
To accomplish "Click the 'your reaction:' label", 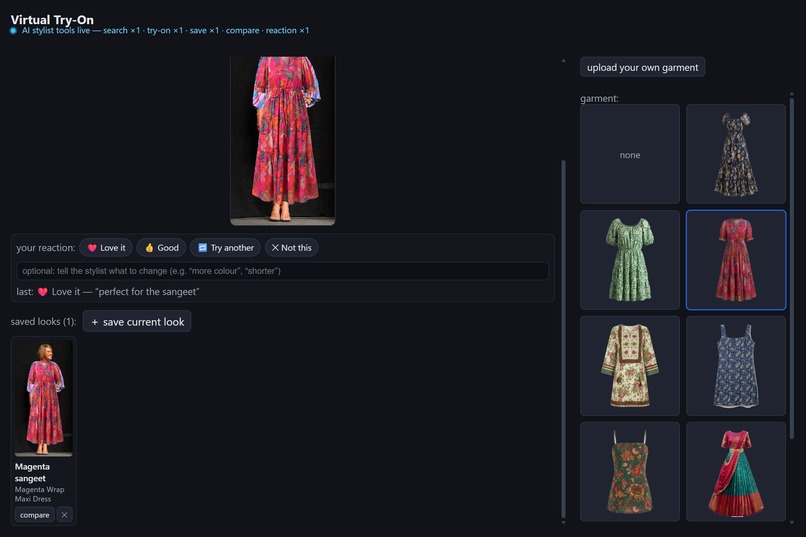I will (46, 248).
